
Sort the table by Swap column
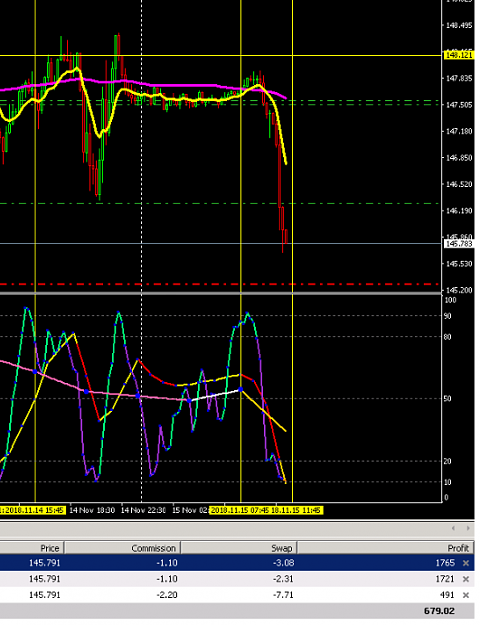(x=239, y=548)
